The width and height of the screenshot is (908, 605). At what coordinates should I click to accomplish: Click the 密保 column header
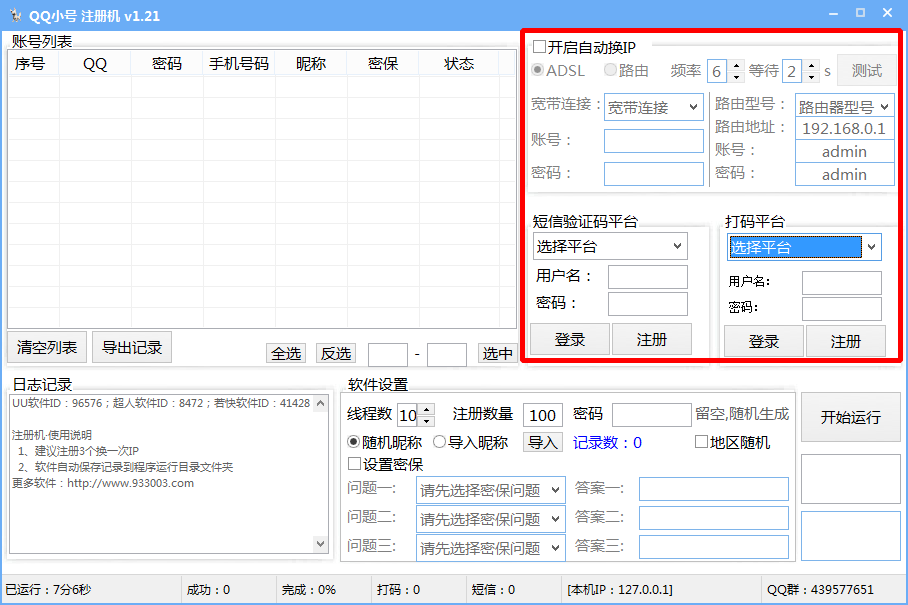[x=383, y=64]
